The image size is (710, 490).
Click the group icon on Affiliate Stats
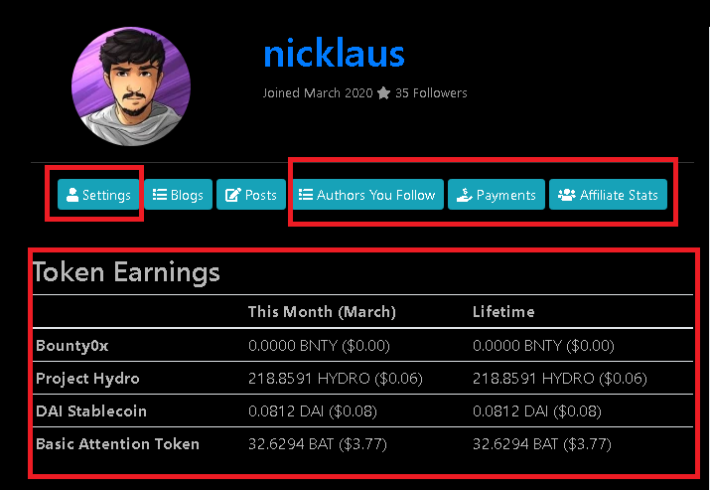pyautogui.click(x=566, y=195)
